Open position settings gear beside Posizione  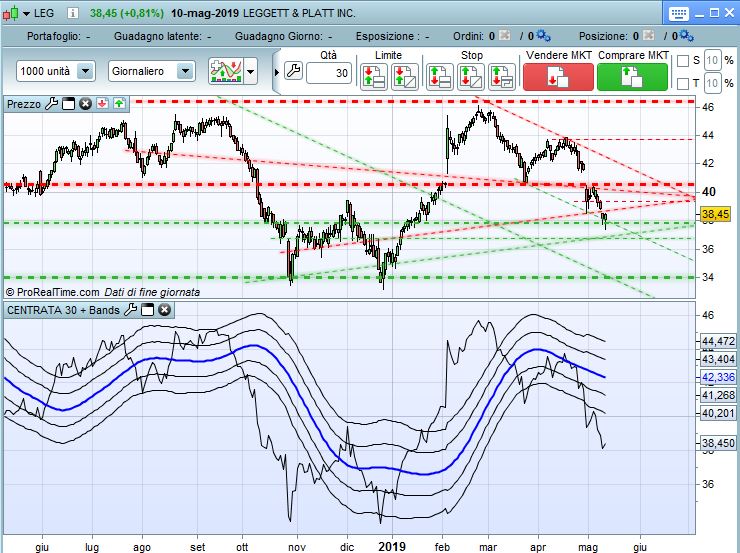[687, 35]
